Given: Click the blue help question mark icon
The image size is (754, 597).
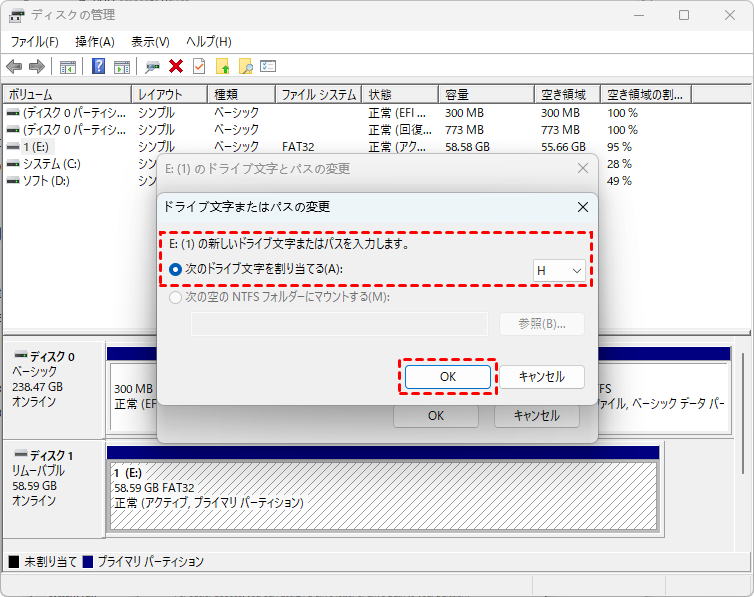Looking at the screenshot, I should pos(99,66).
